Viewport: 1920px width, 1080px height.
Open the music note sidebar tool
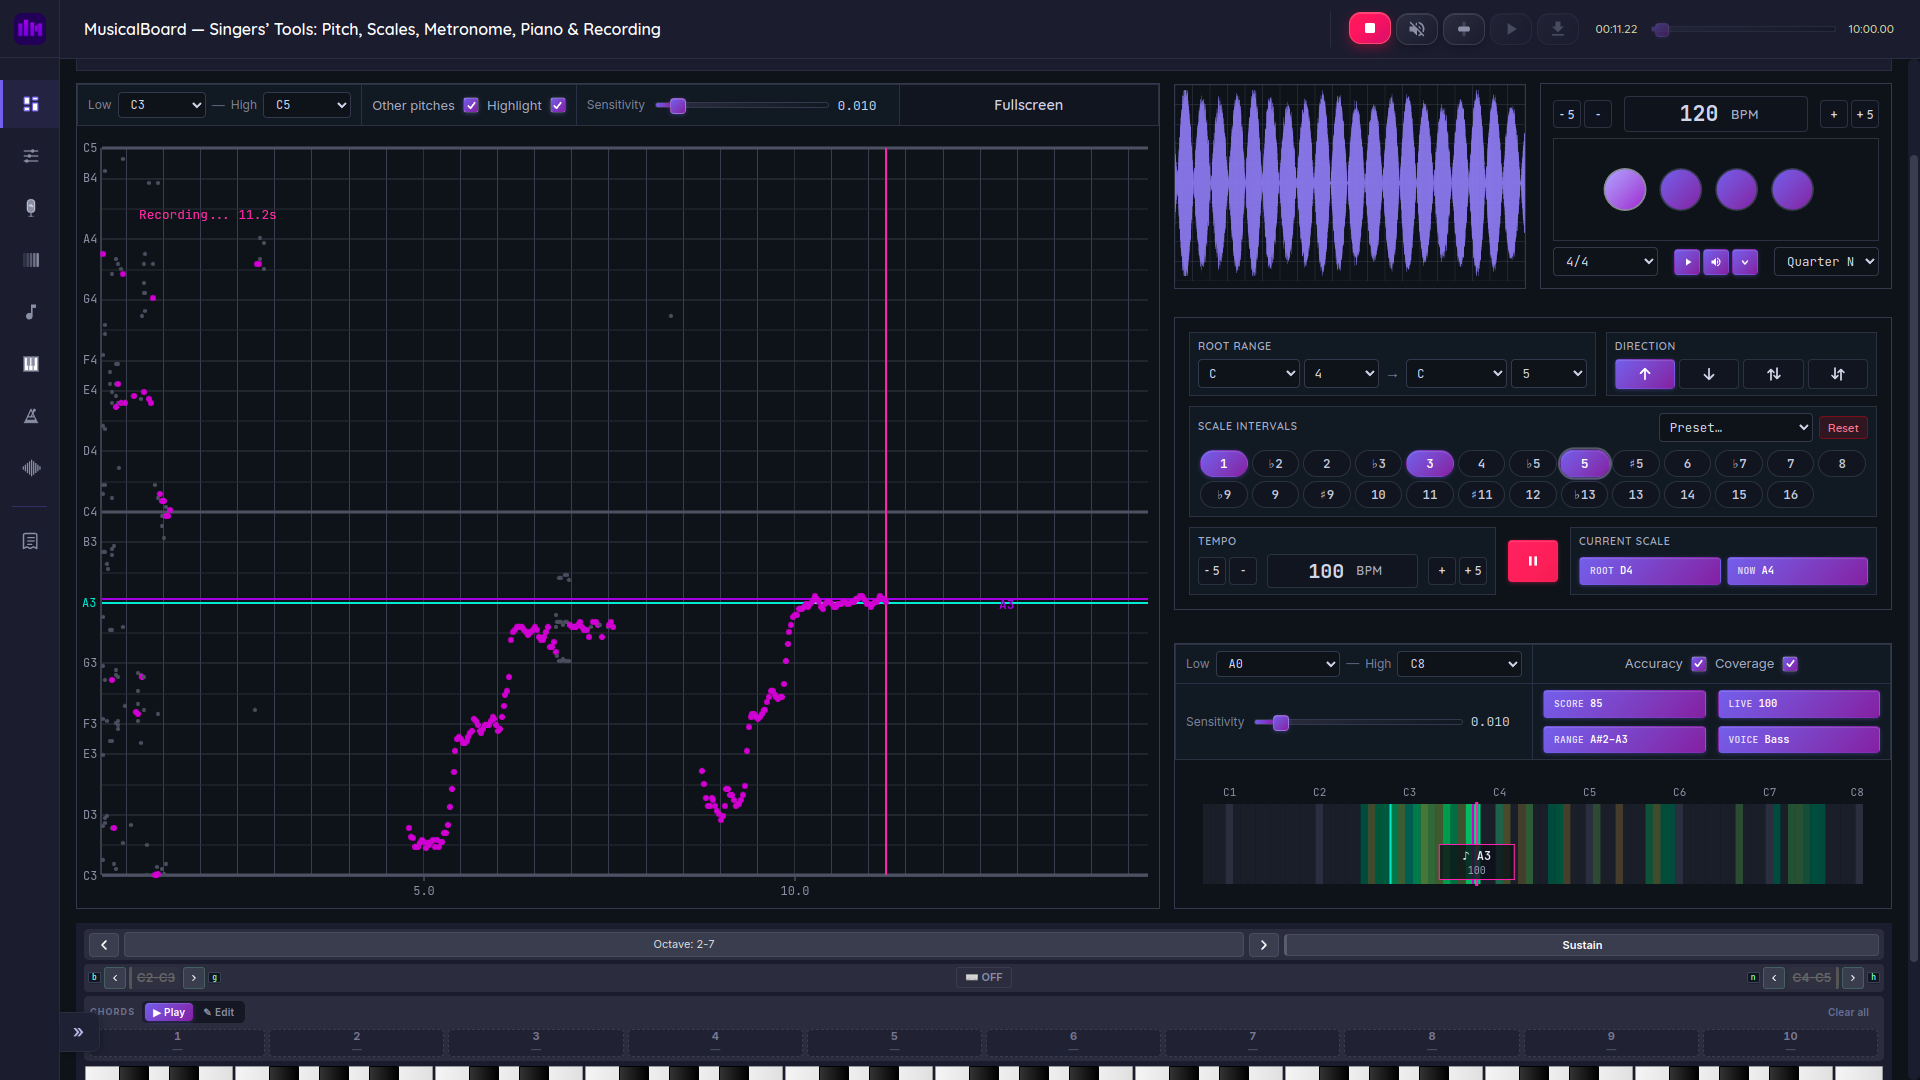point(31,312)
